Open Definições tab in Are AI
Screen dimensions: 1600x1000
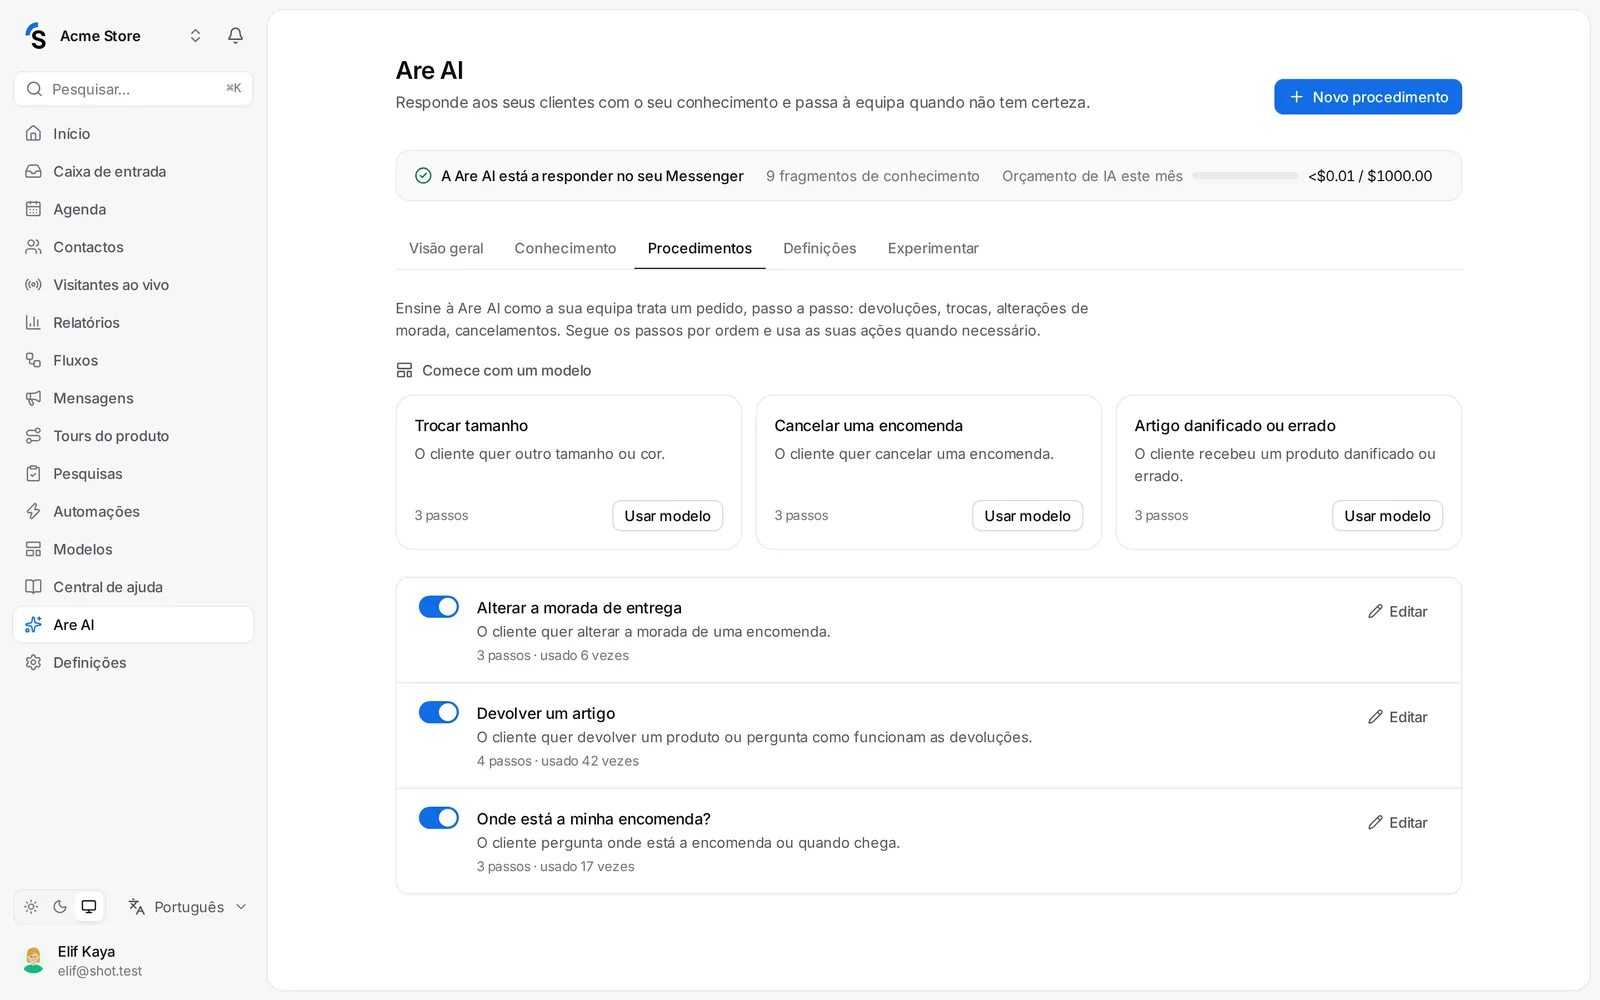(819, 248)
